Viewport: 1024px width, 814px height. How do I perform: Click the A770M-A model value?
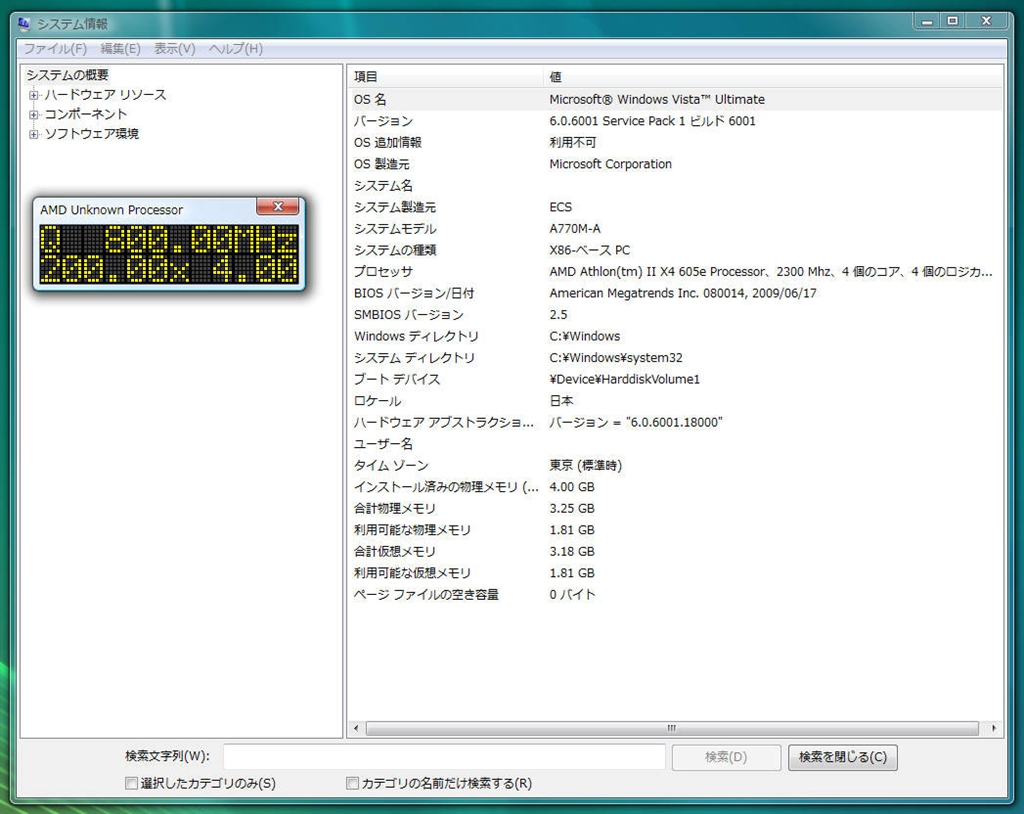click(575, 229)
